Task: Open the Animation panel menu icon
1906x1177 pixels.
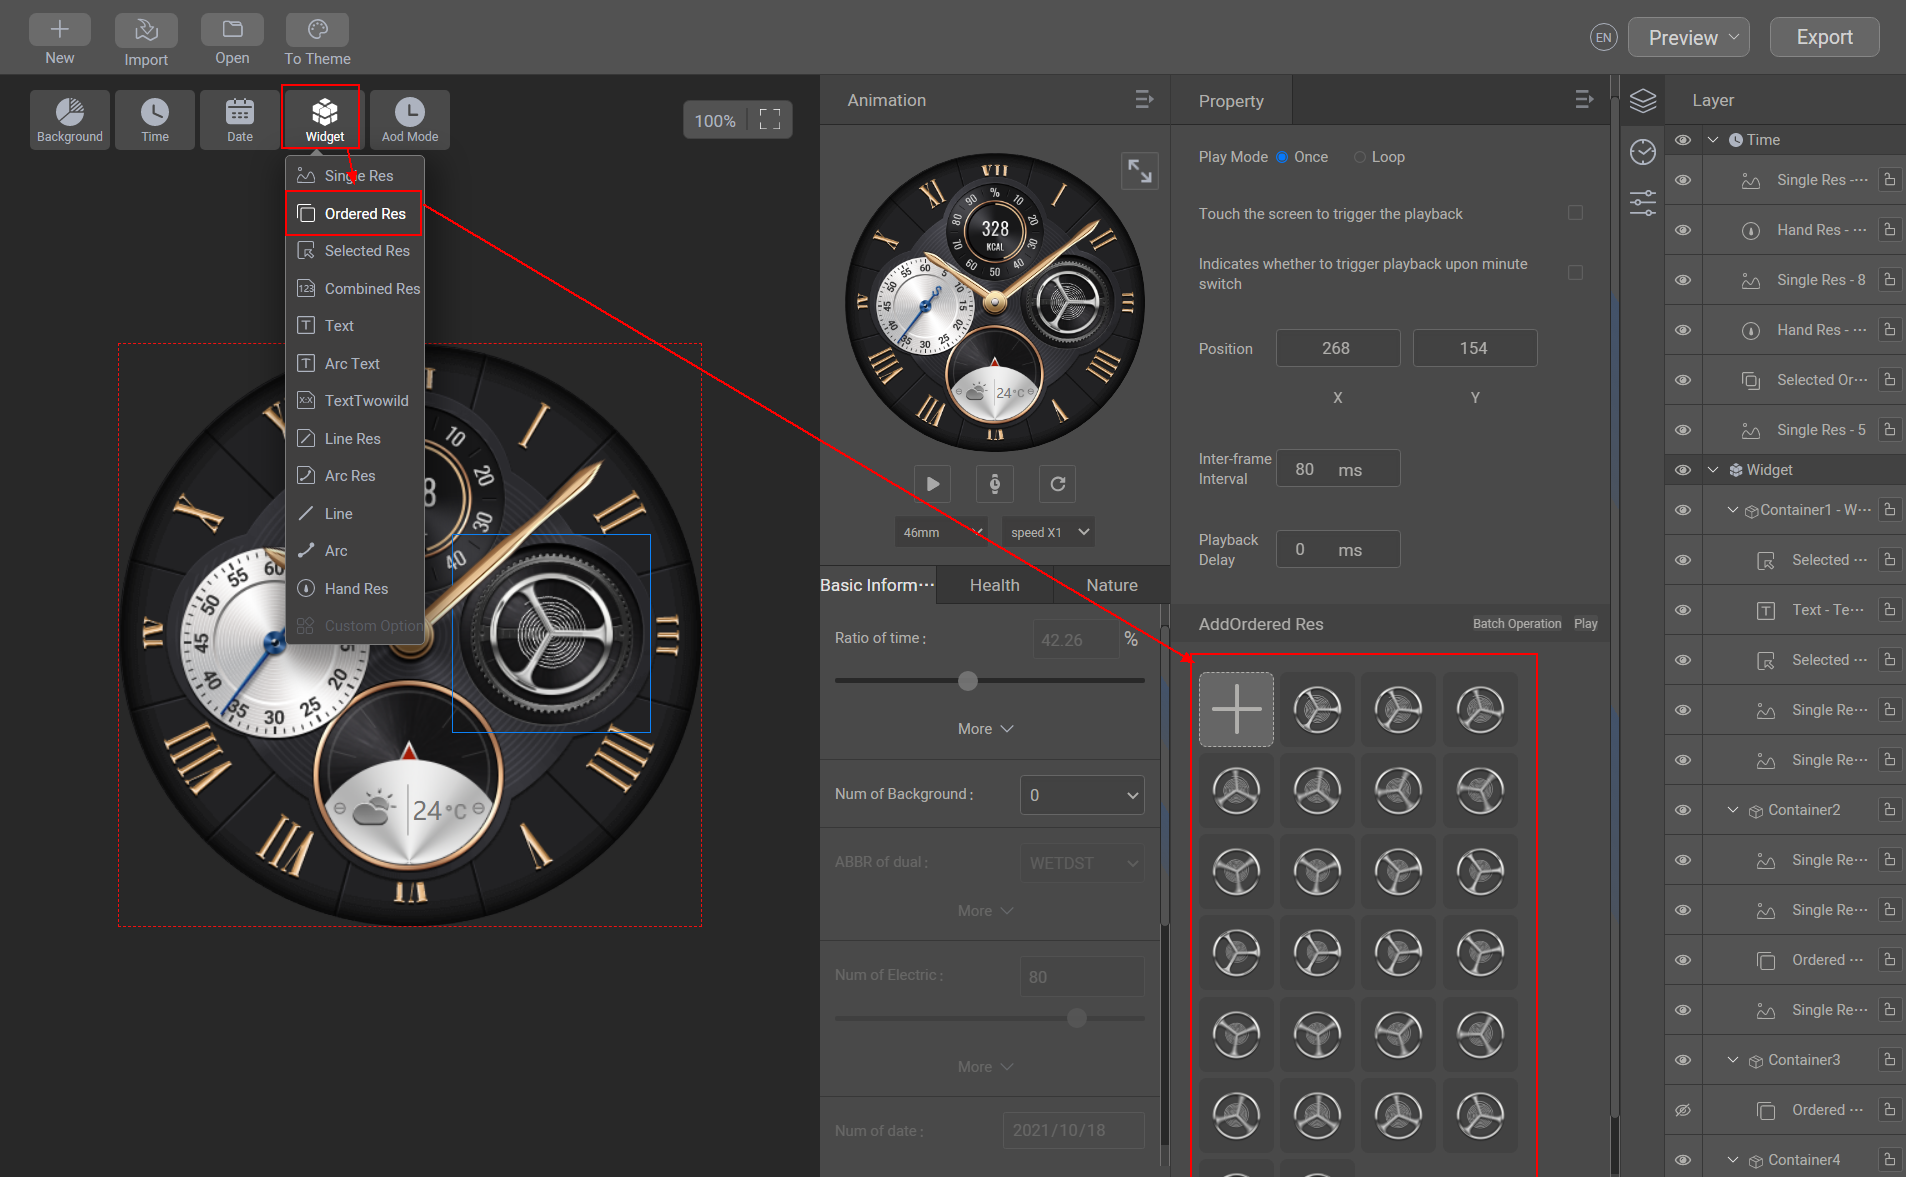Action: click(1144, 100)
